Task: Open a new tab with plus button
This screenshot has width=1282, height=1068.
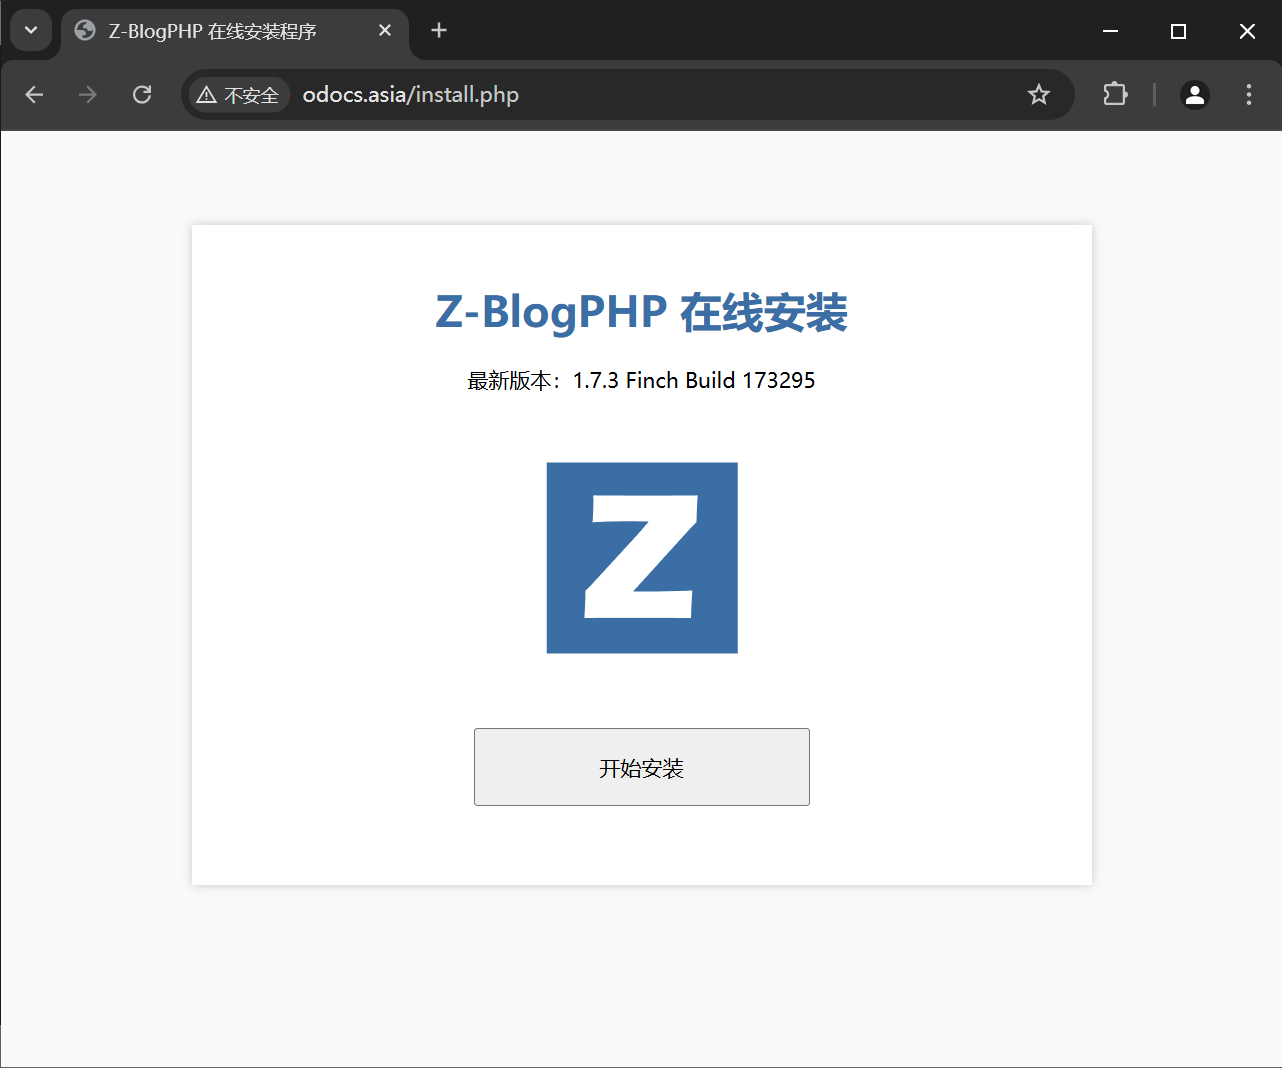Action: [439, 31]
